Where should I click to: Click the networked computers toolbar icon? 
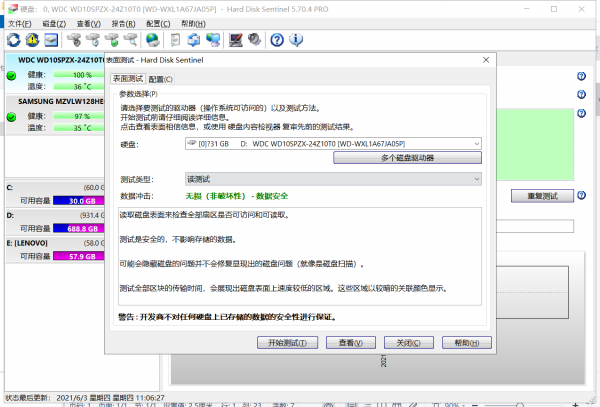pos(213,40)
